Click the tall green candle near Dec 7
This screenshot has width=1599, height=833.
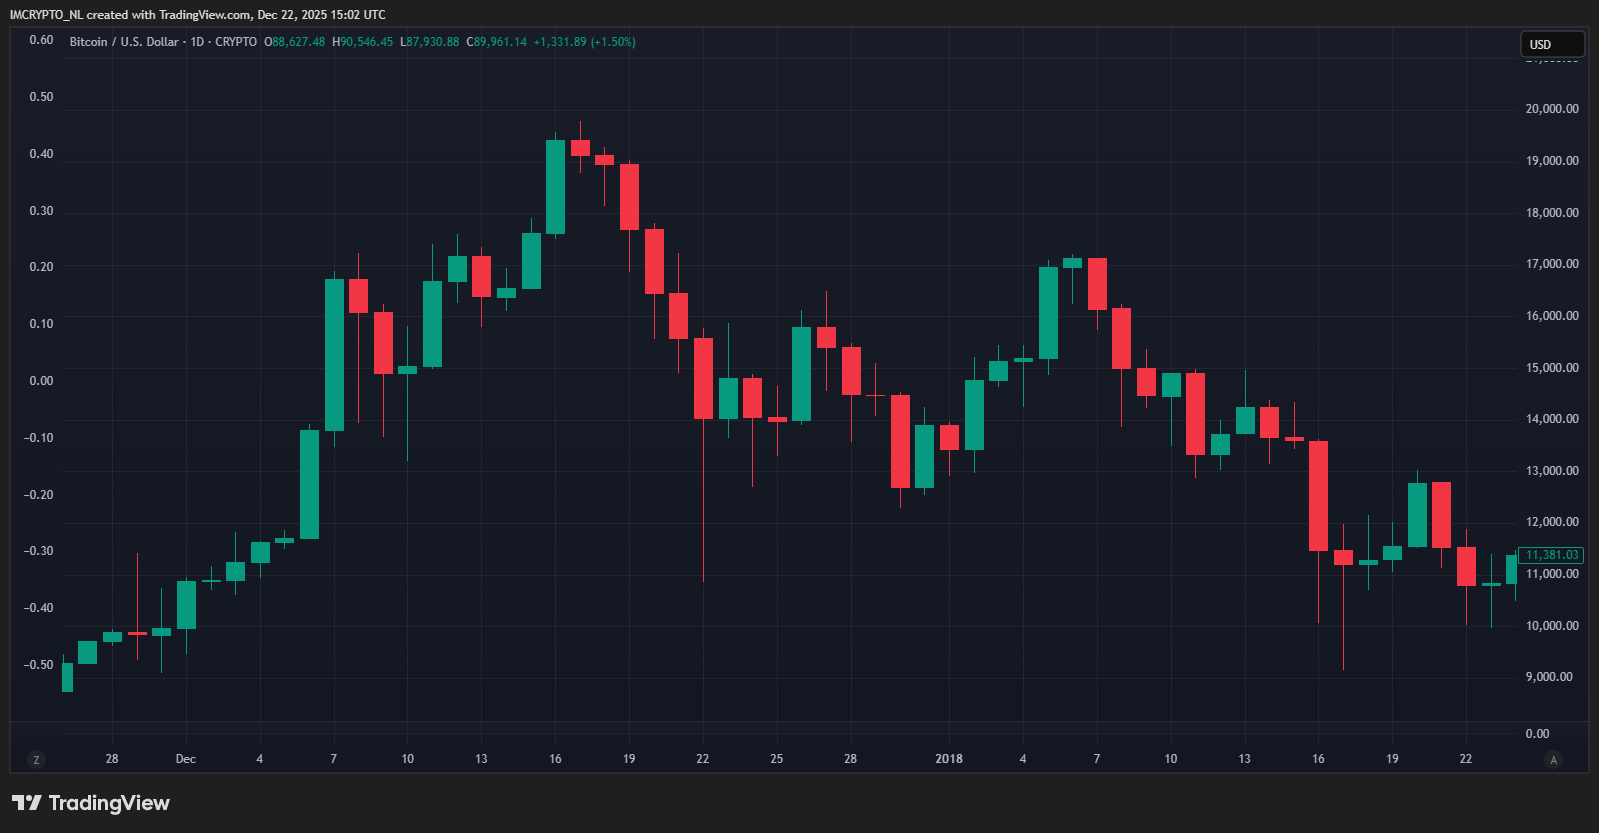[x=334, y=355]
